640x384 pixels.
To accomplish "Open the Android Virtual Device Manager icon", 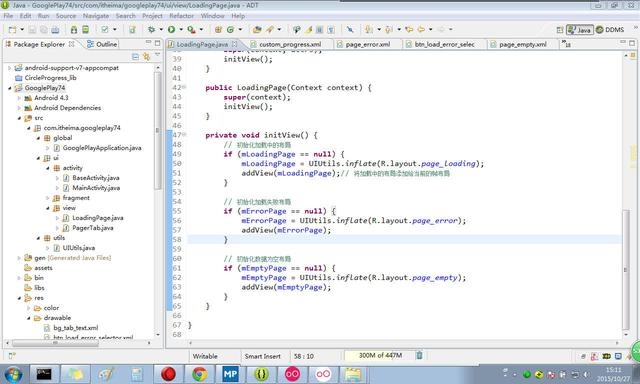I will tap(85, 29).
